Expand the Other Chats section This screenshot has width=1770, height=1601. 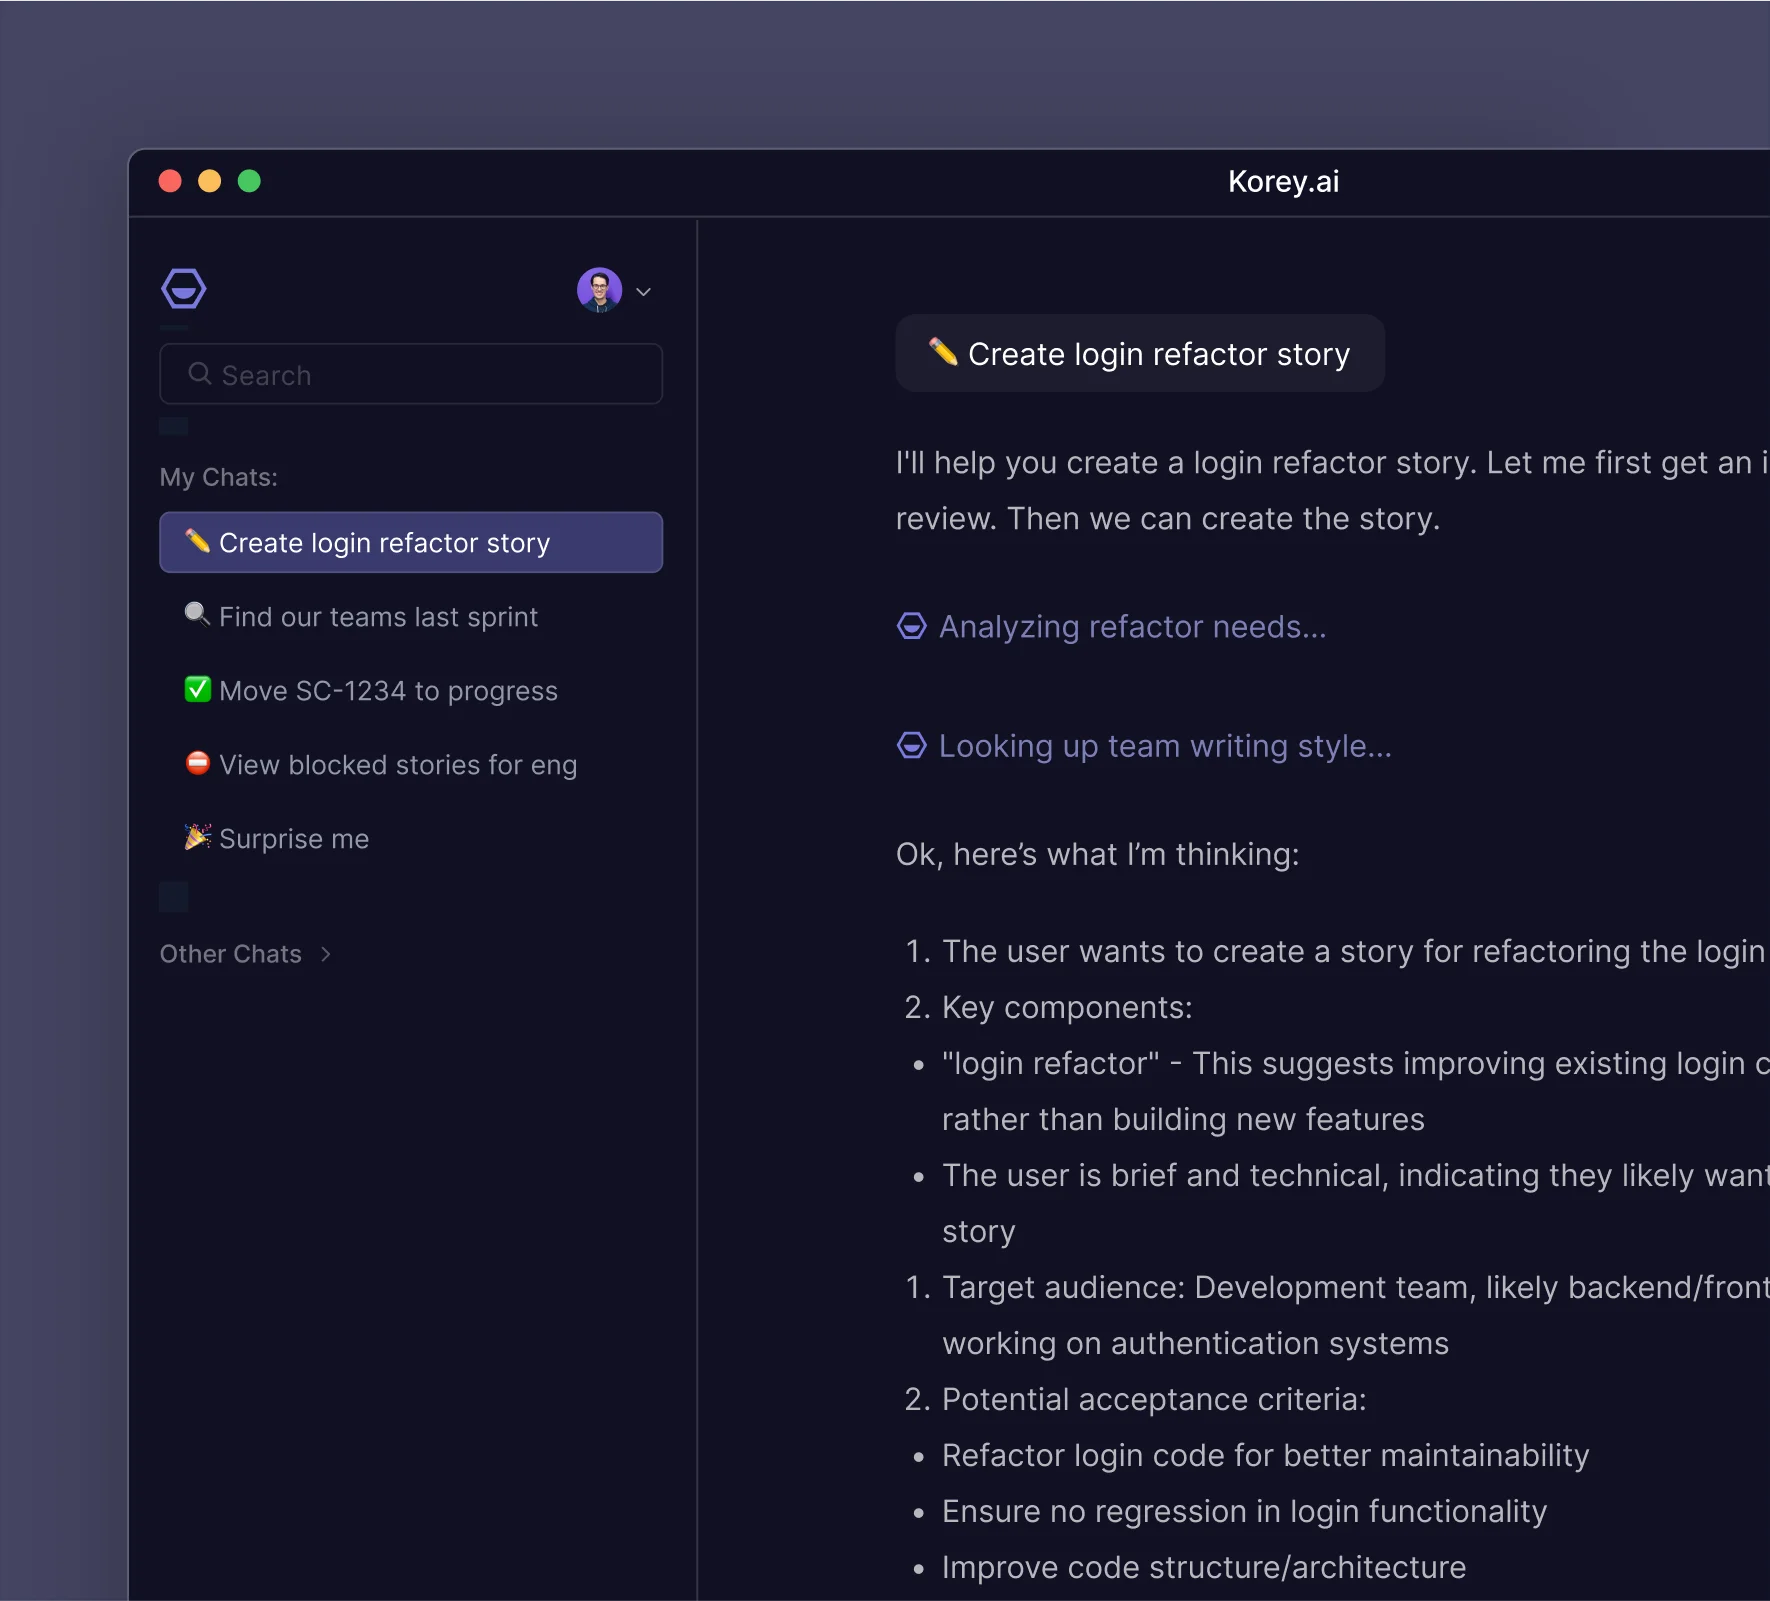coord(246,954)
